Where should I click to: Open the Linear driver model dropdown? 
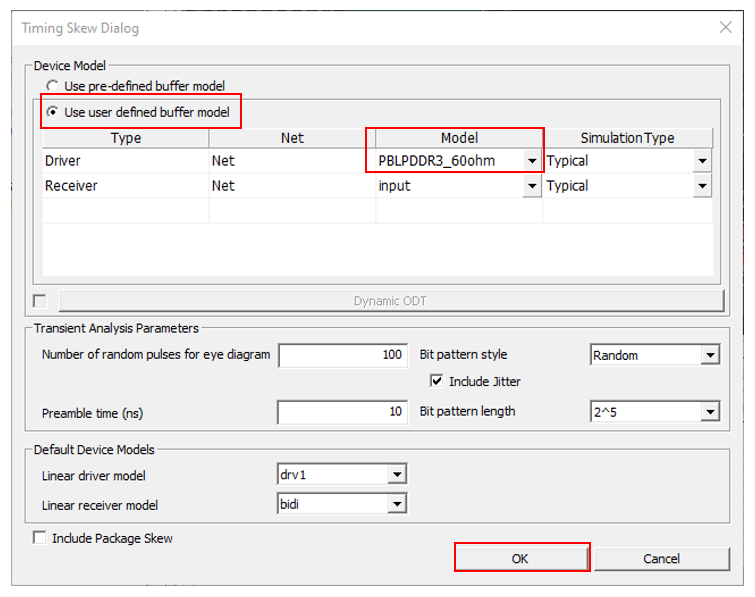[x=397, y=474]
